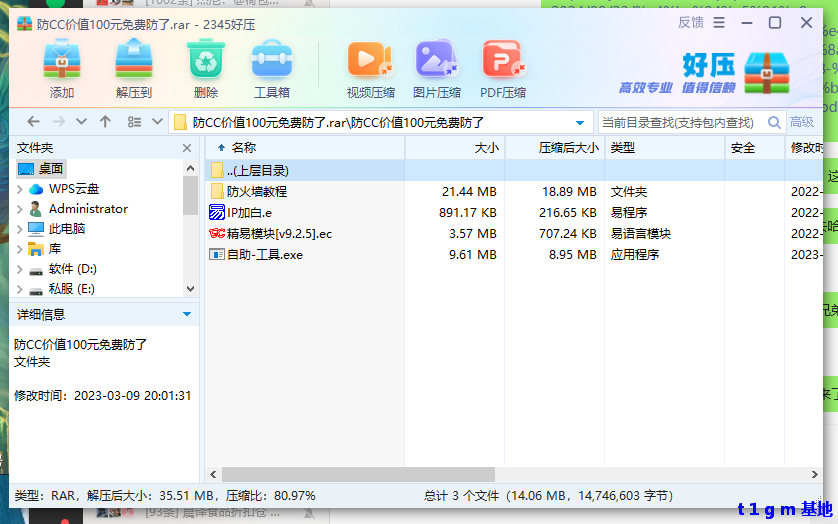Click 反馈 feedback link in title bar
This screenshot has height=524, width=838.
tap(690, 22)
